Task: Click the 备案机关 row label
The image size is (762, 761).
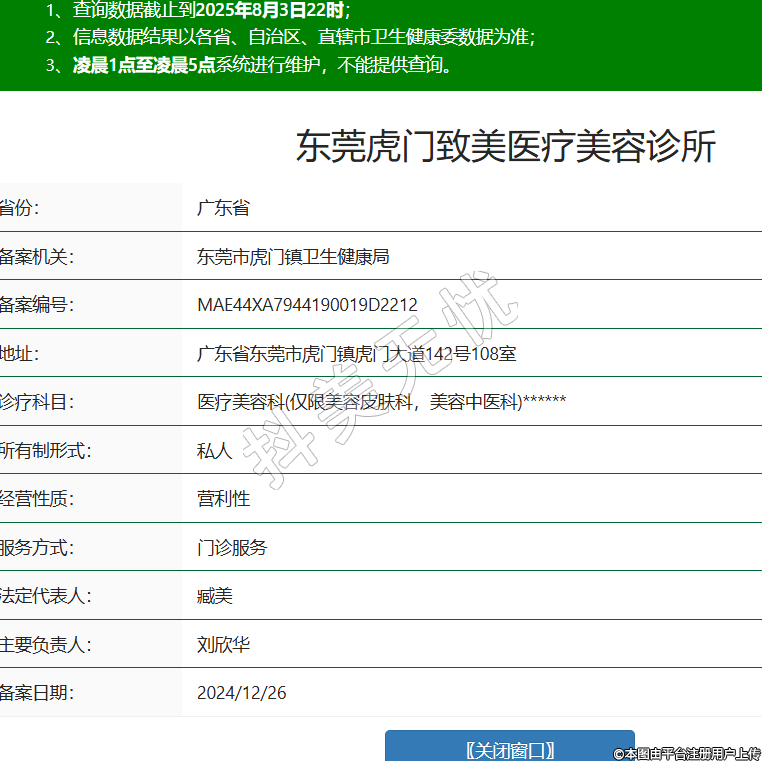Action: 36,257
